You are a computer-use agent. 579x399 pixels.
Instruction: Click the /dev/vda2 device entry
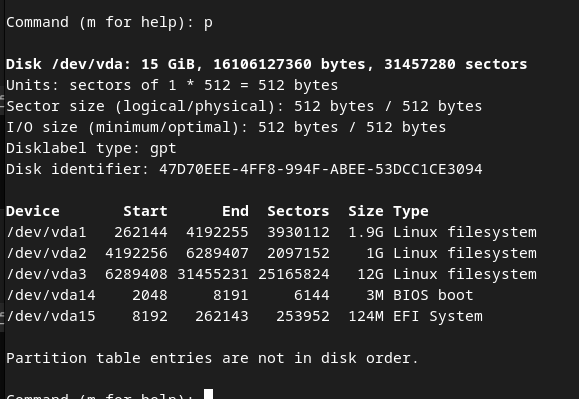(47, 253)
